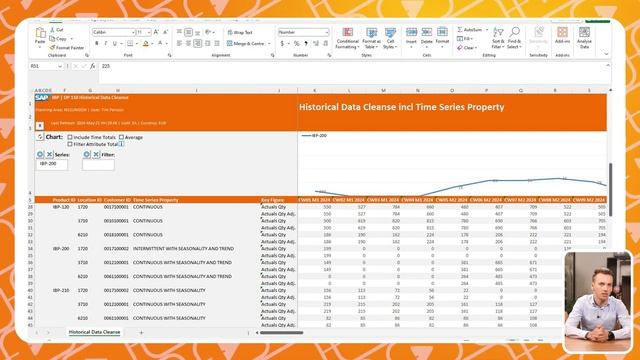Click the Insert Function fx icon
640x360 pixels.
pyautogui.click(x=93, y=66)
